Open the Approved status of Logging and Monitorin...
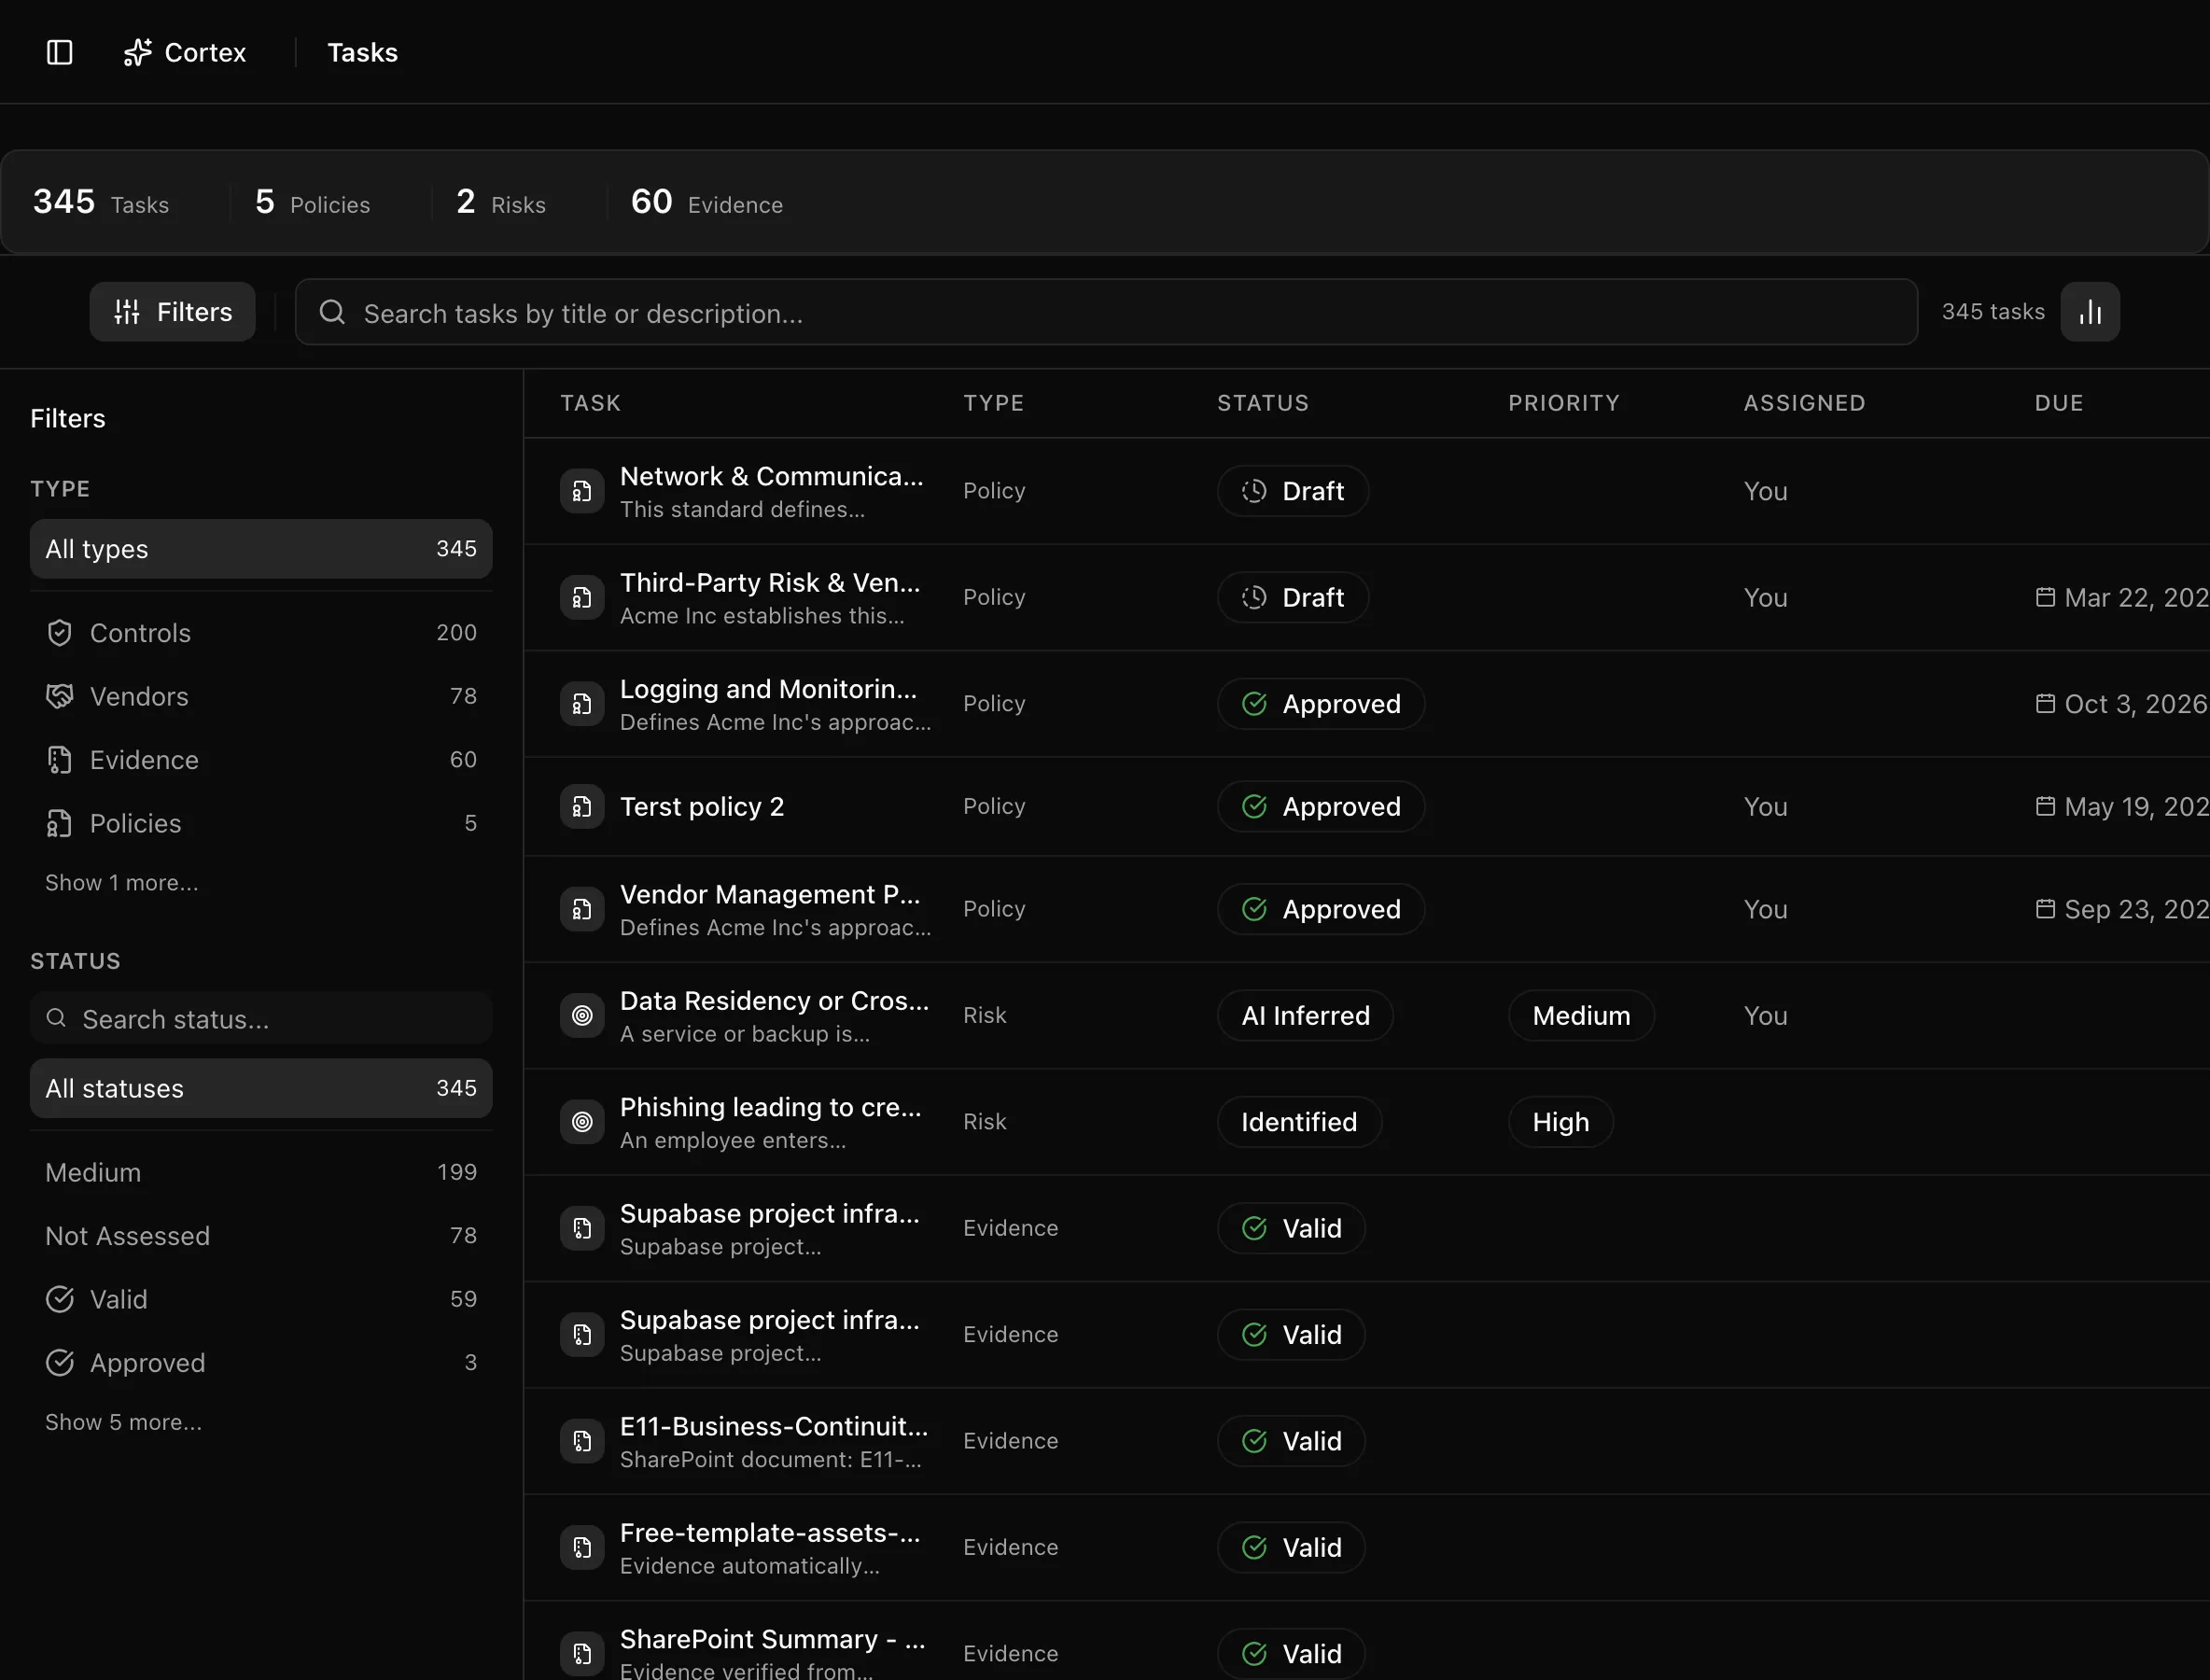The image size is (2210, 1680). pyautogui.click(x=1320, y=704)
